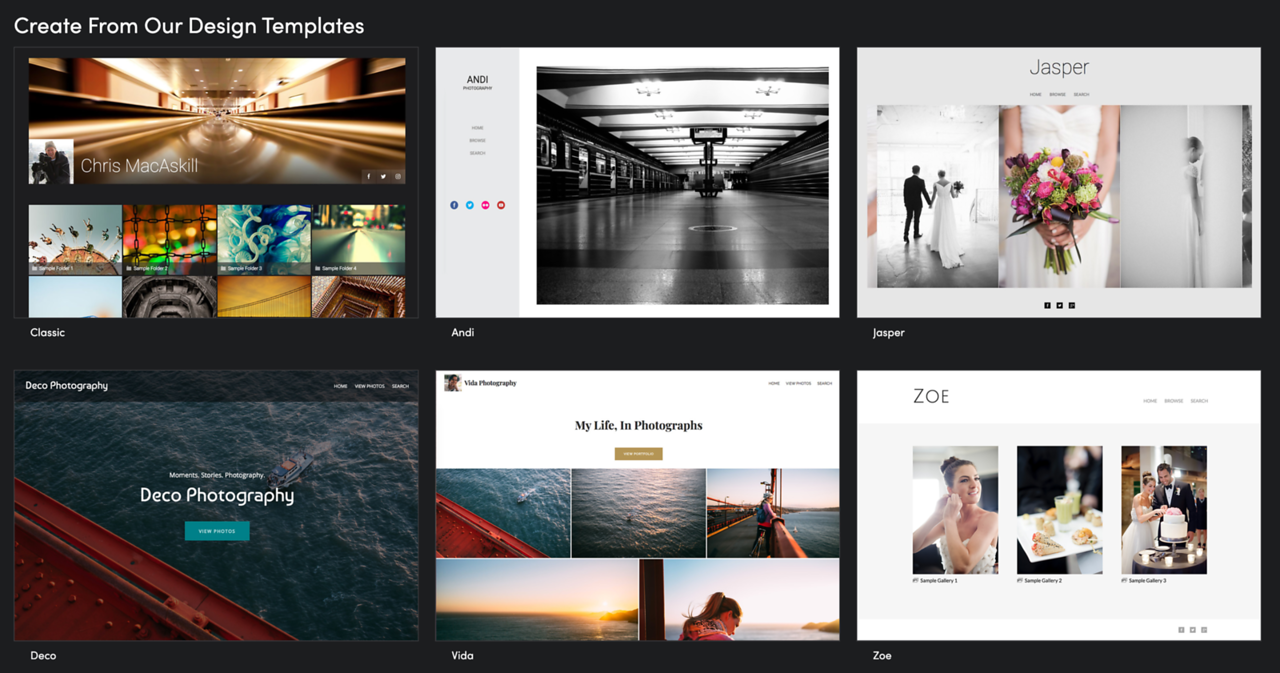Viewport: 1280px width, 673px height.
Task: Select the Classic template label
Action: tap(47, 332)
